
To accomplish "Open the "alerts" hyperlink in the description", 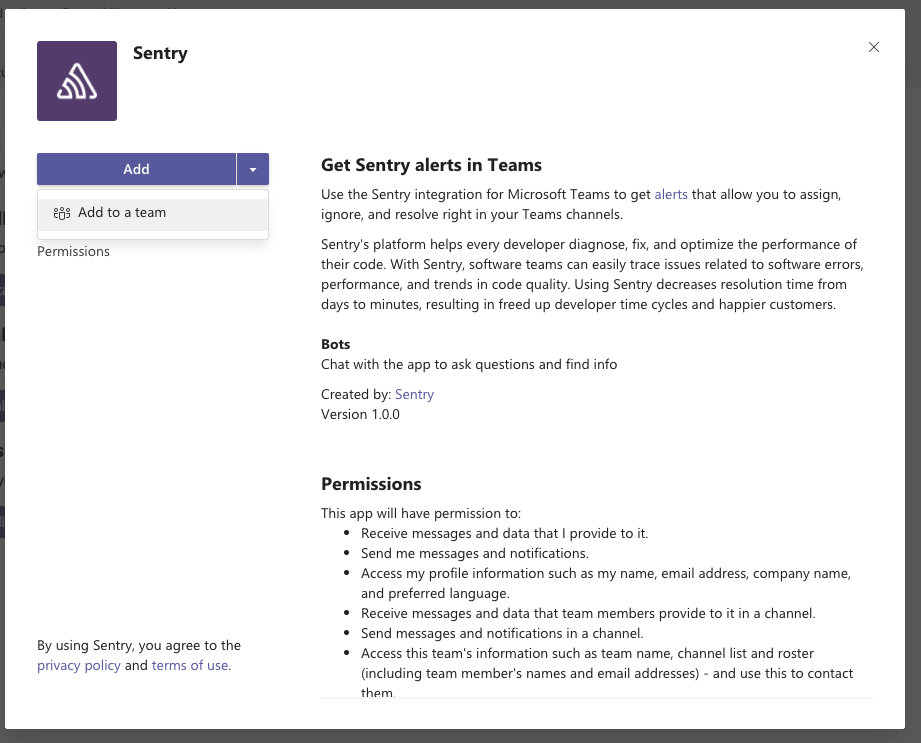I will tap(671, 194).
